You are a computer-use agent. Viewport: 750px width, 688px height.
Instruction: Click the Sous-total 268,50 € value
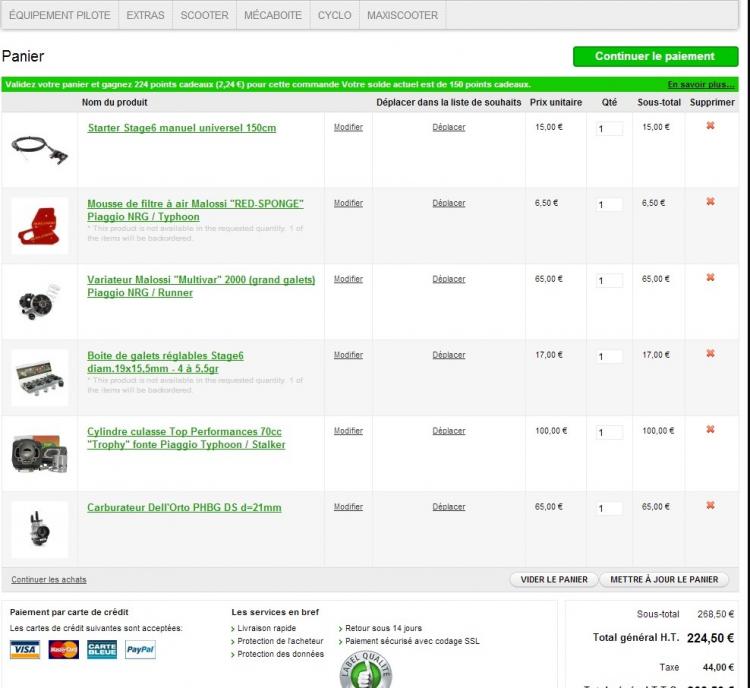(716, 614)
